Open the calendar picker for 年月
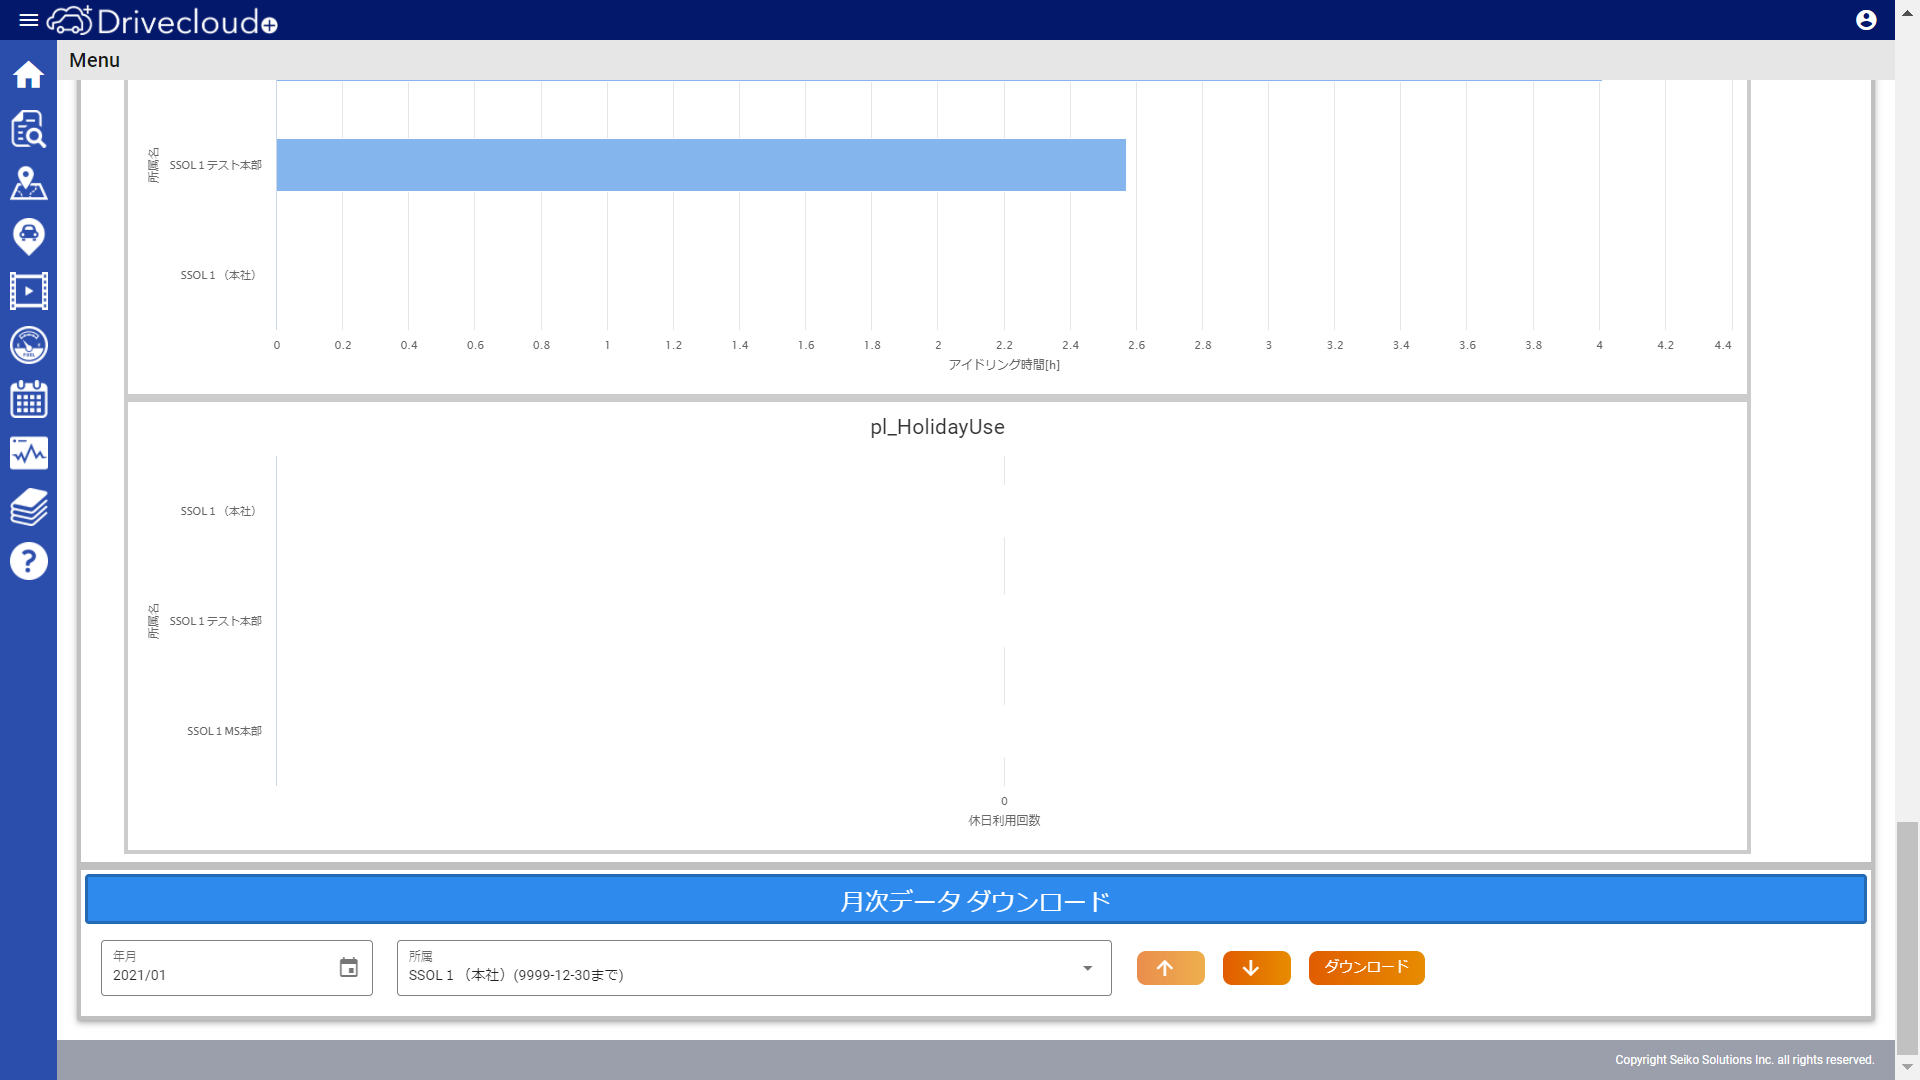This screenshot has width=1920, height=1080. (x=348, y=968)
